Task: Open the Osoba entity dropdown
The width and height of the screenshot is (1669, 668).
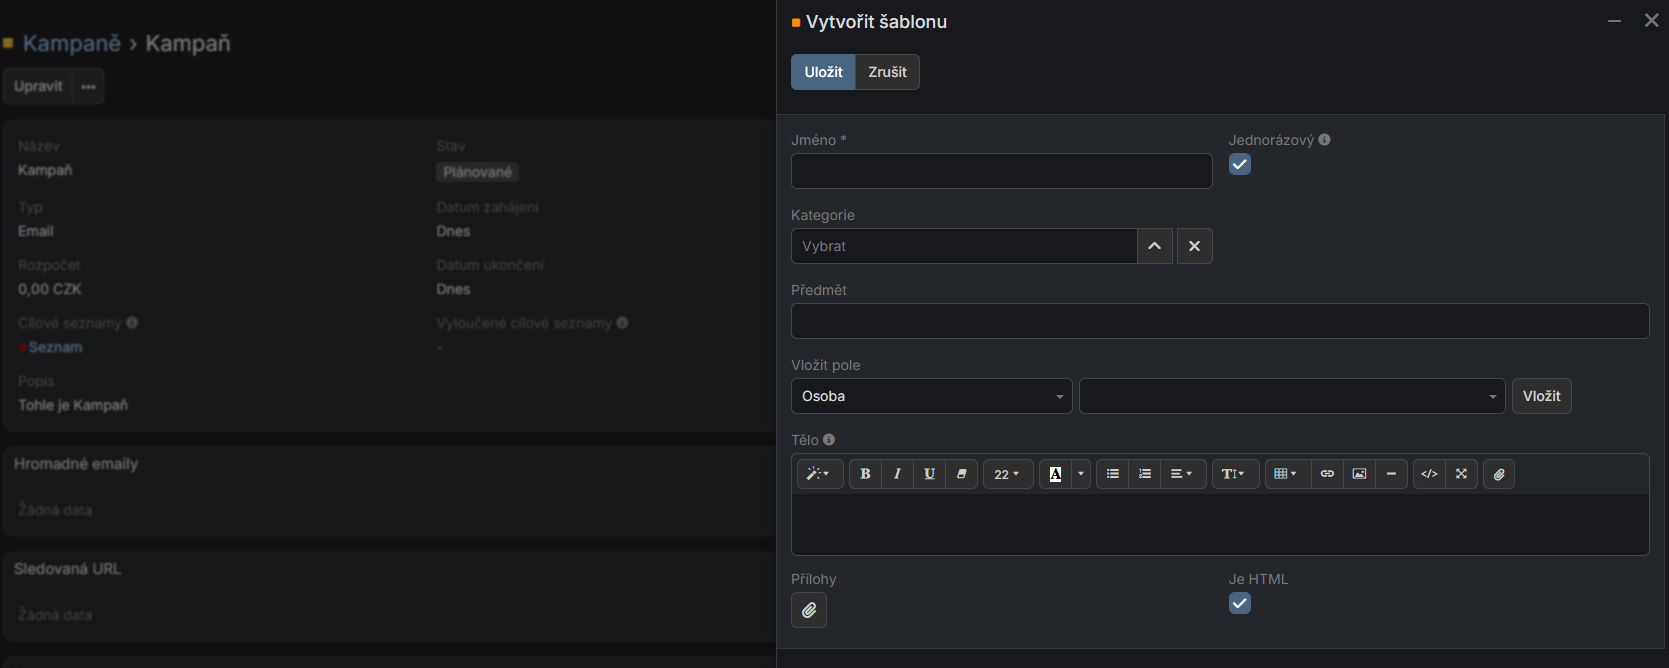Action: click(x=931, y=396)
